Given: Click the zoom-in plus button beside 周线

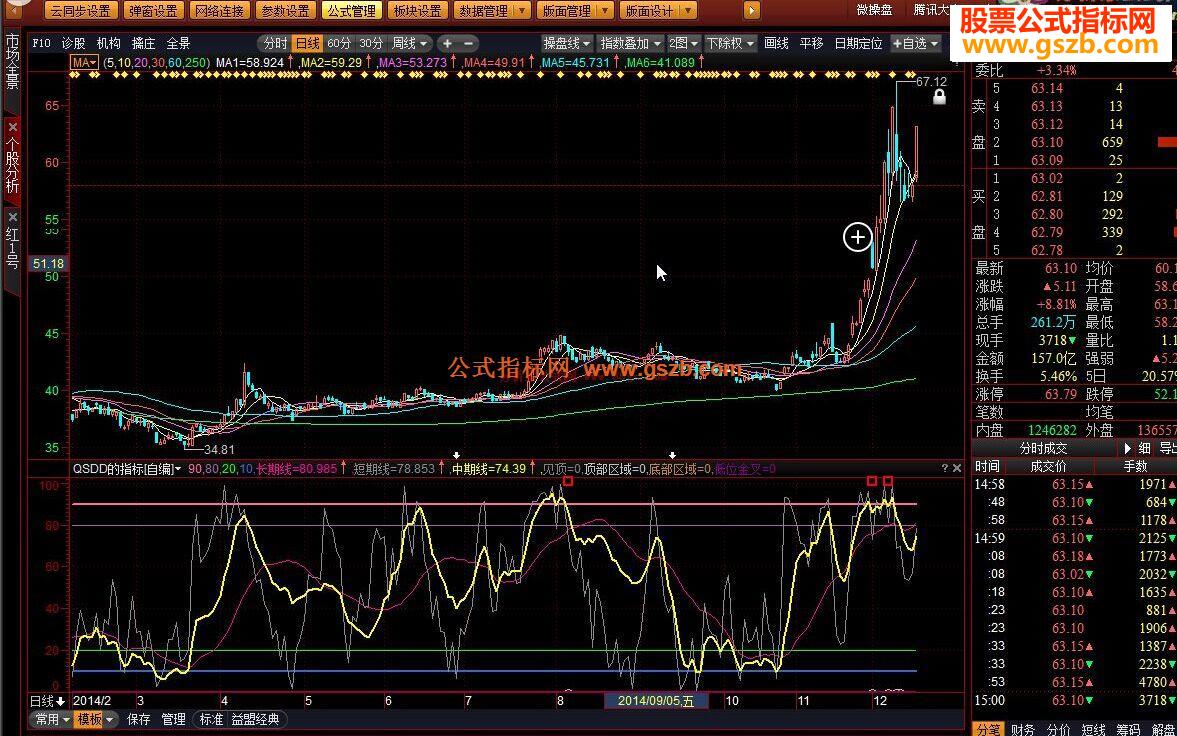Looking at the screenshot, I should point(447,44).
